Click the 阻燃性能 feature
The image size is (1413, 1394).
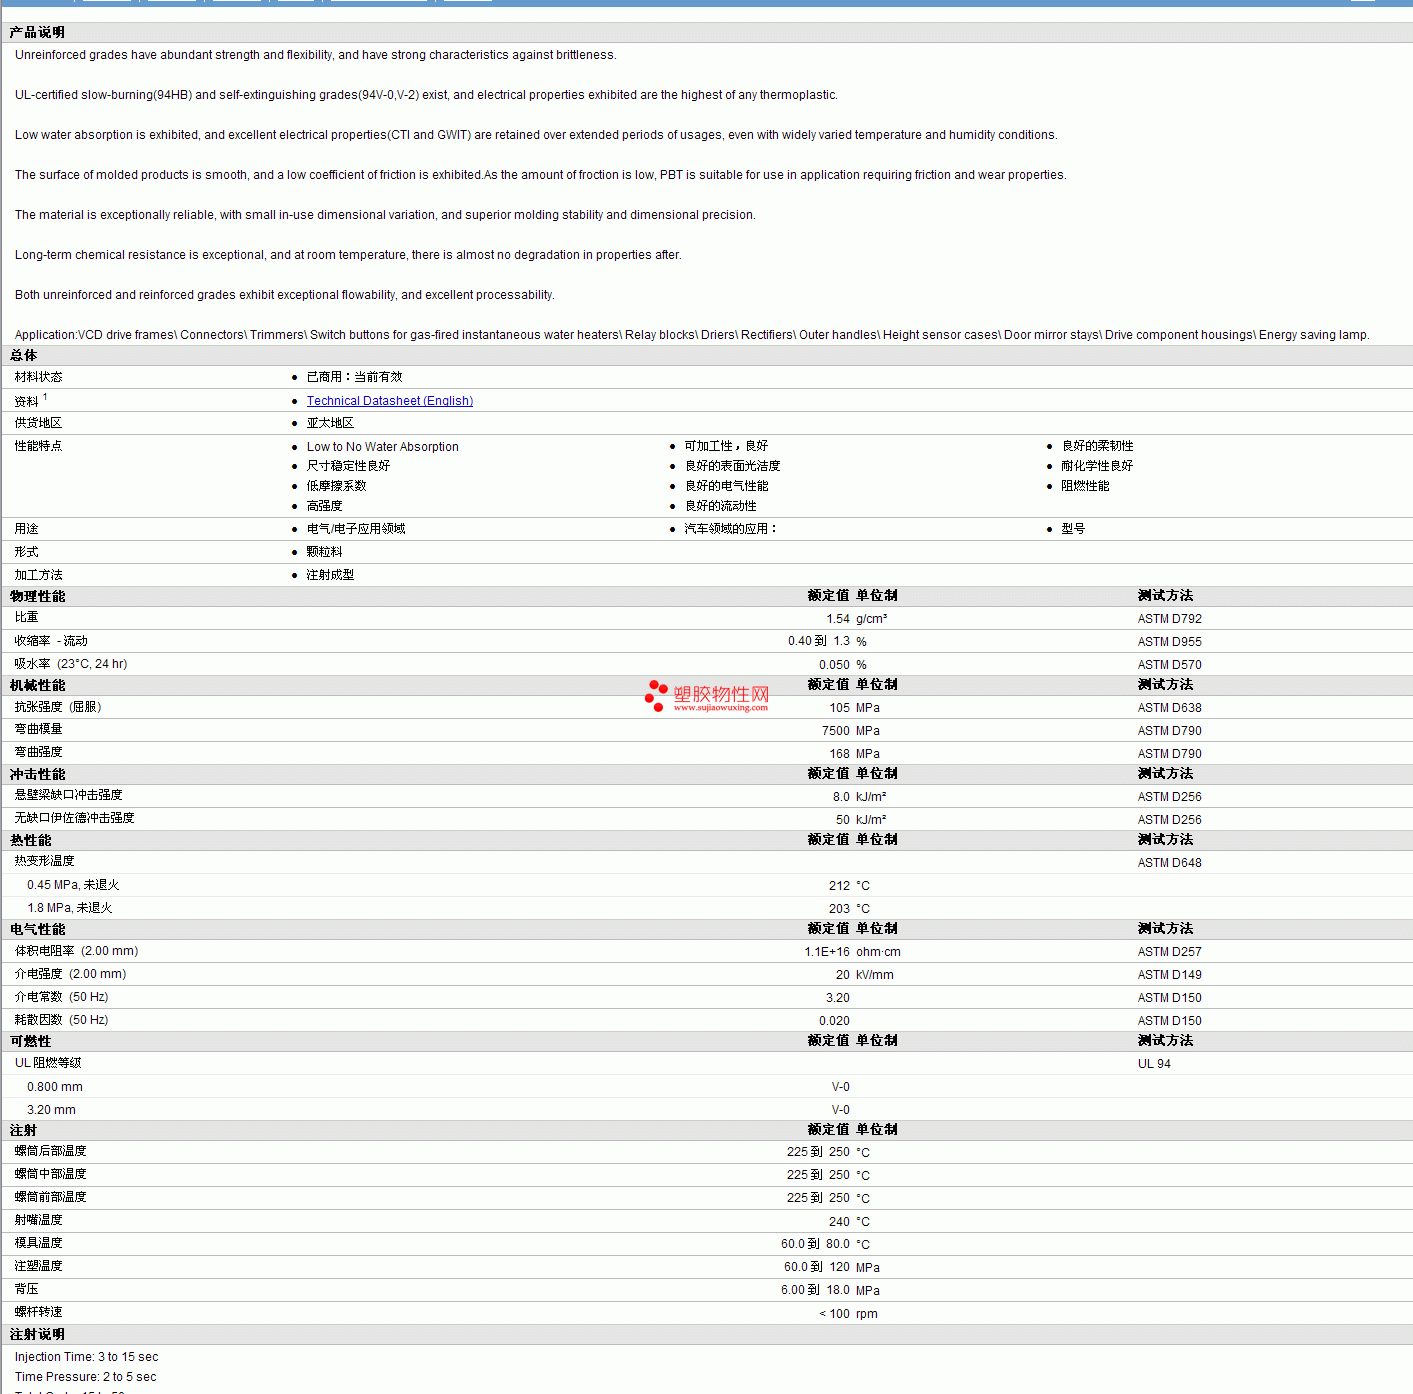pyautogui.click(x=1085, y=486)
